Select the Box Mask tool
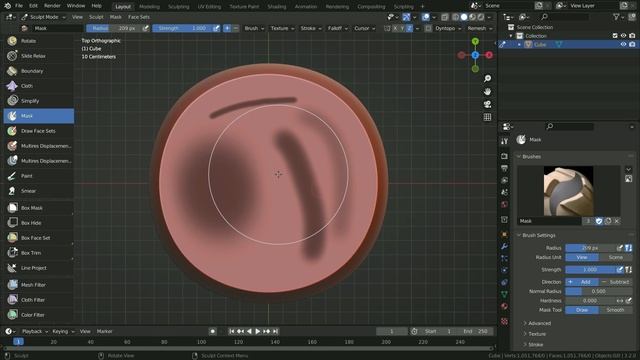Image resolution: width=640 pixels, height=360 pixels. pos(39,208)
